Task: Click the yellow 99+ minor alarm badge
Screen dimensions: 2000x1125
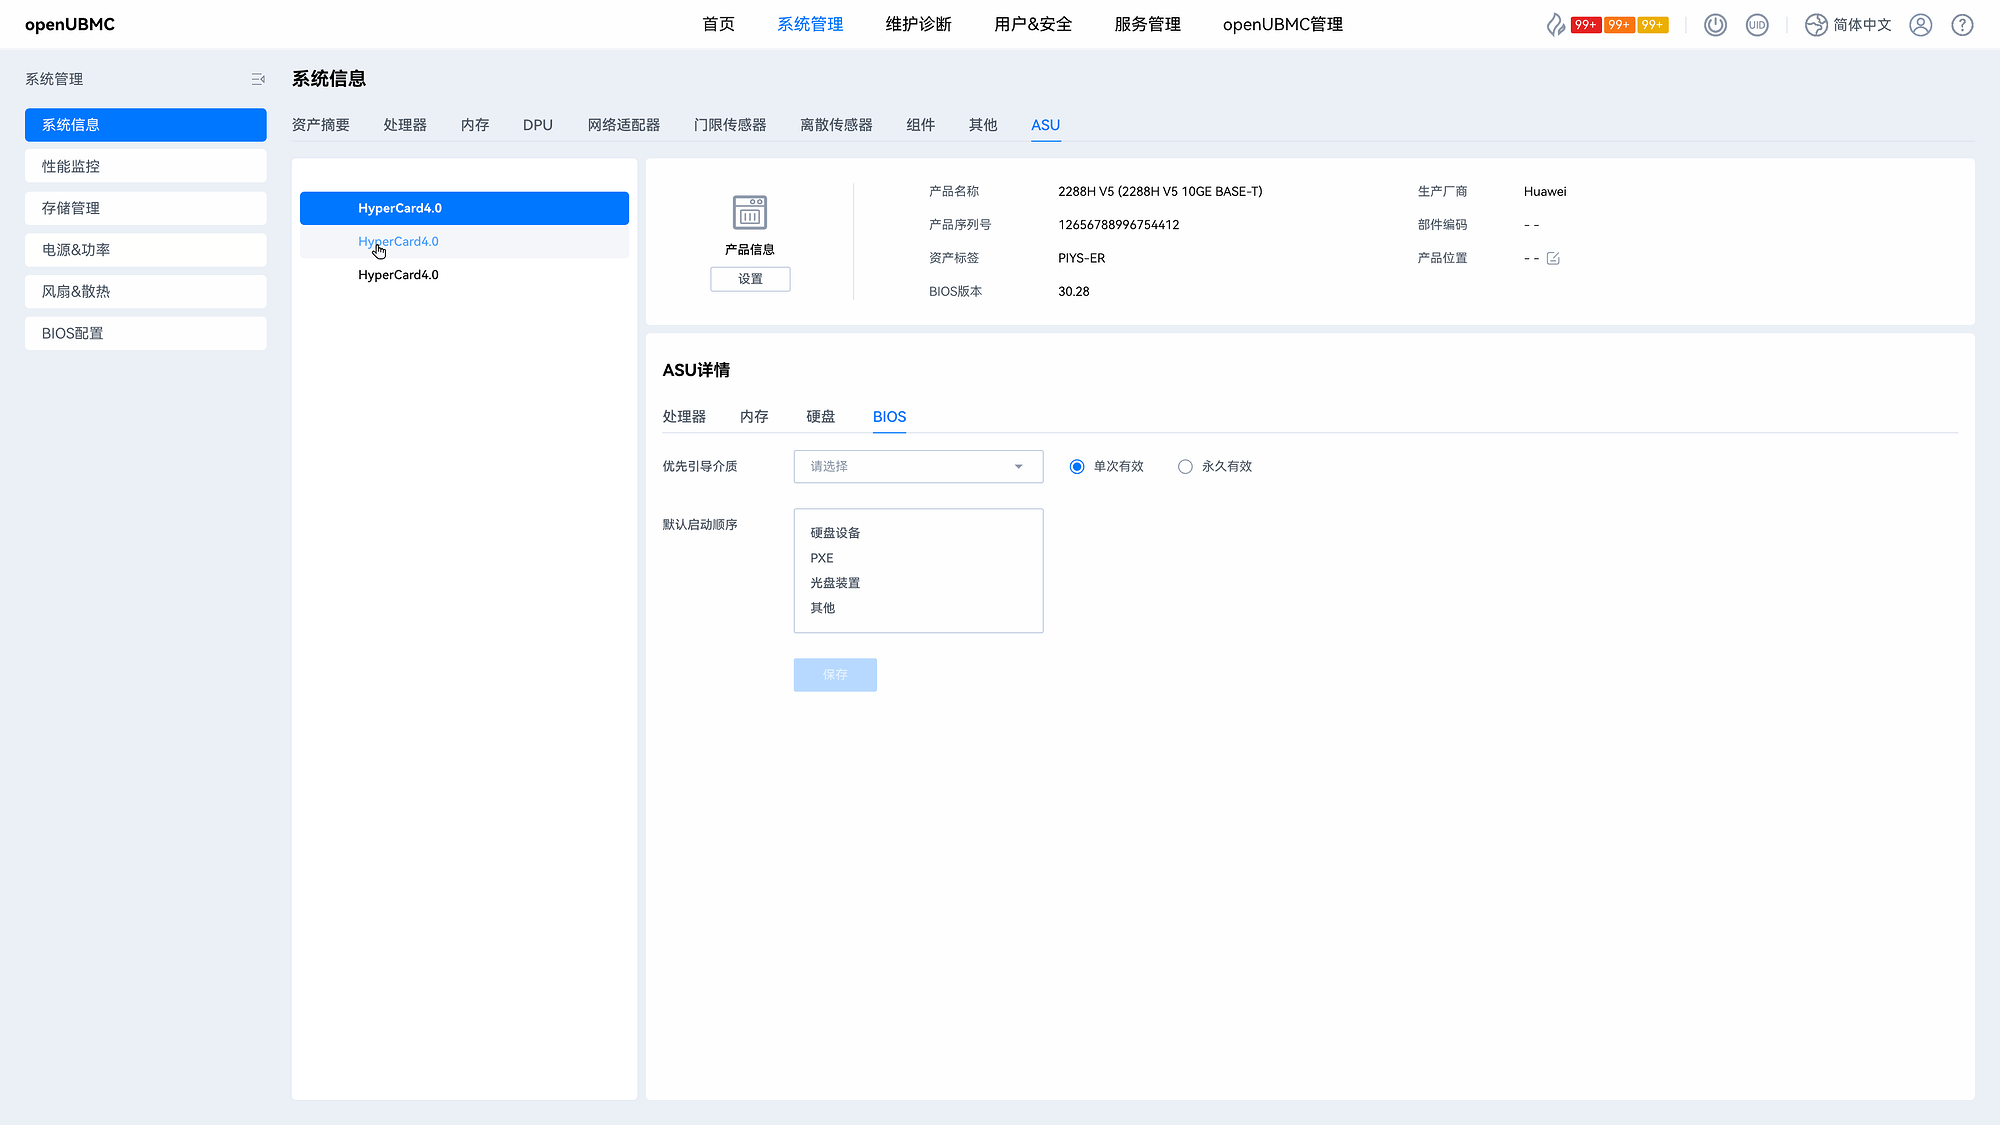Action: [1653, 25]
